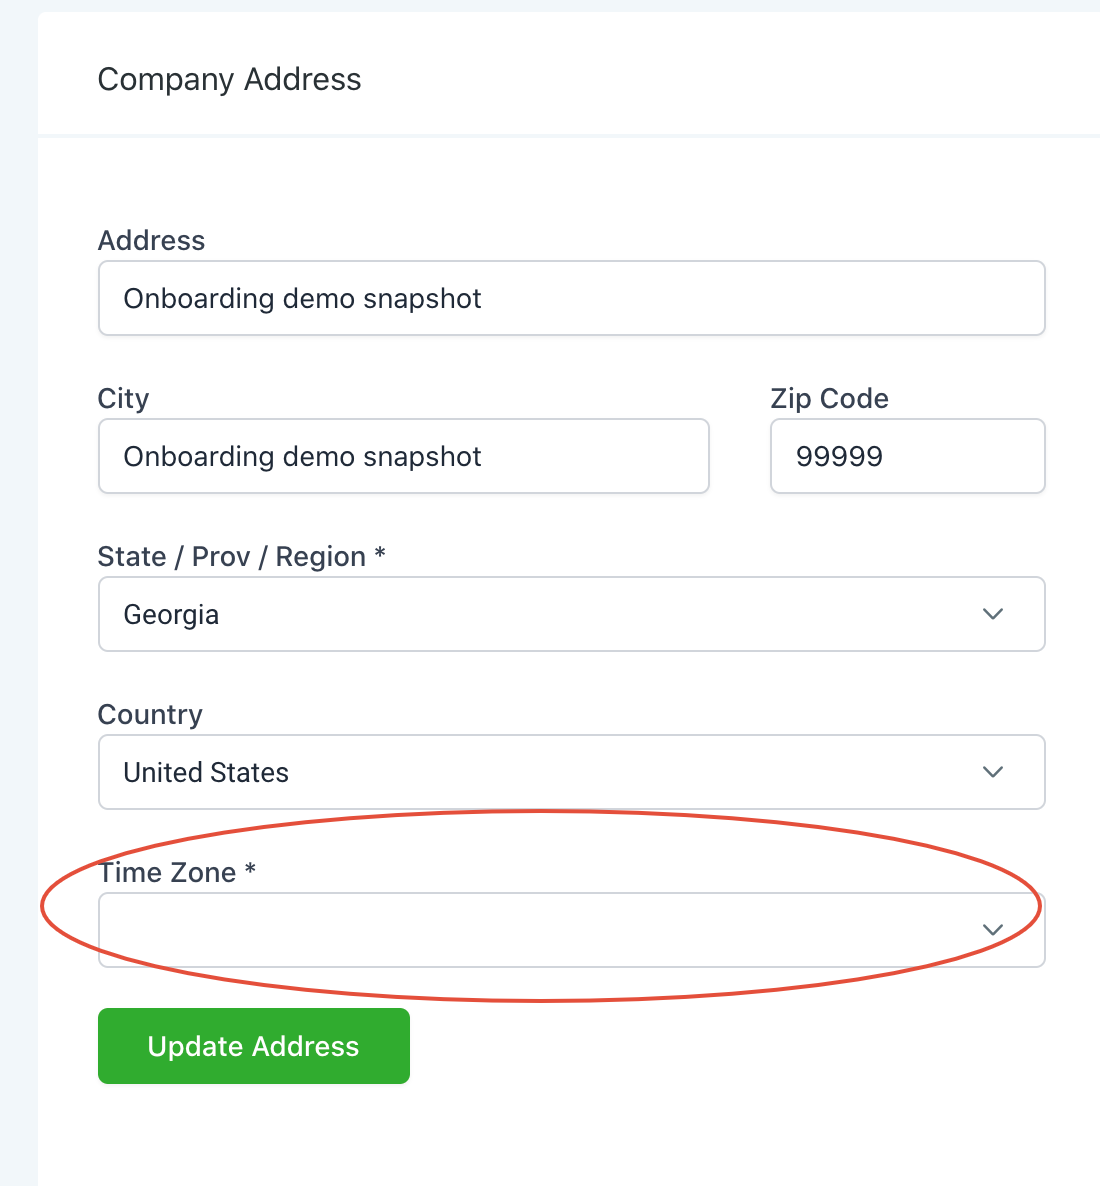Viewport: 1100px width, 1186px height.
Task: Click the 99999 zip code text
Action: tap(839, 456)
